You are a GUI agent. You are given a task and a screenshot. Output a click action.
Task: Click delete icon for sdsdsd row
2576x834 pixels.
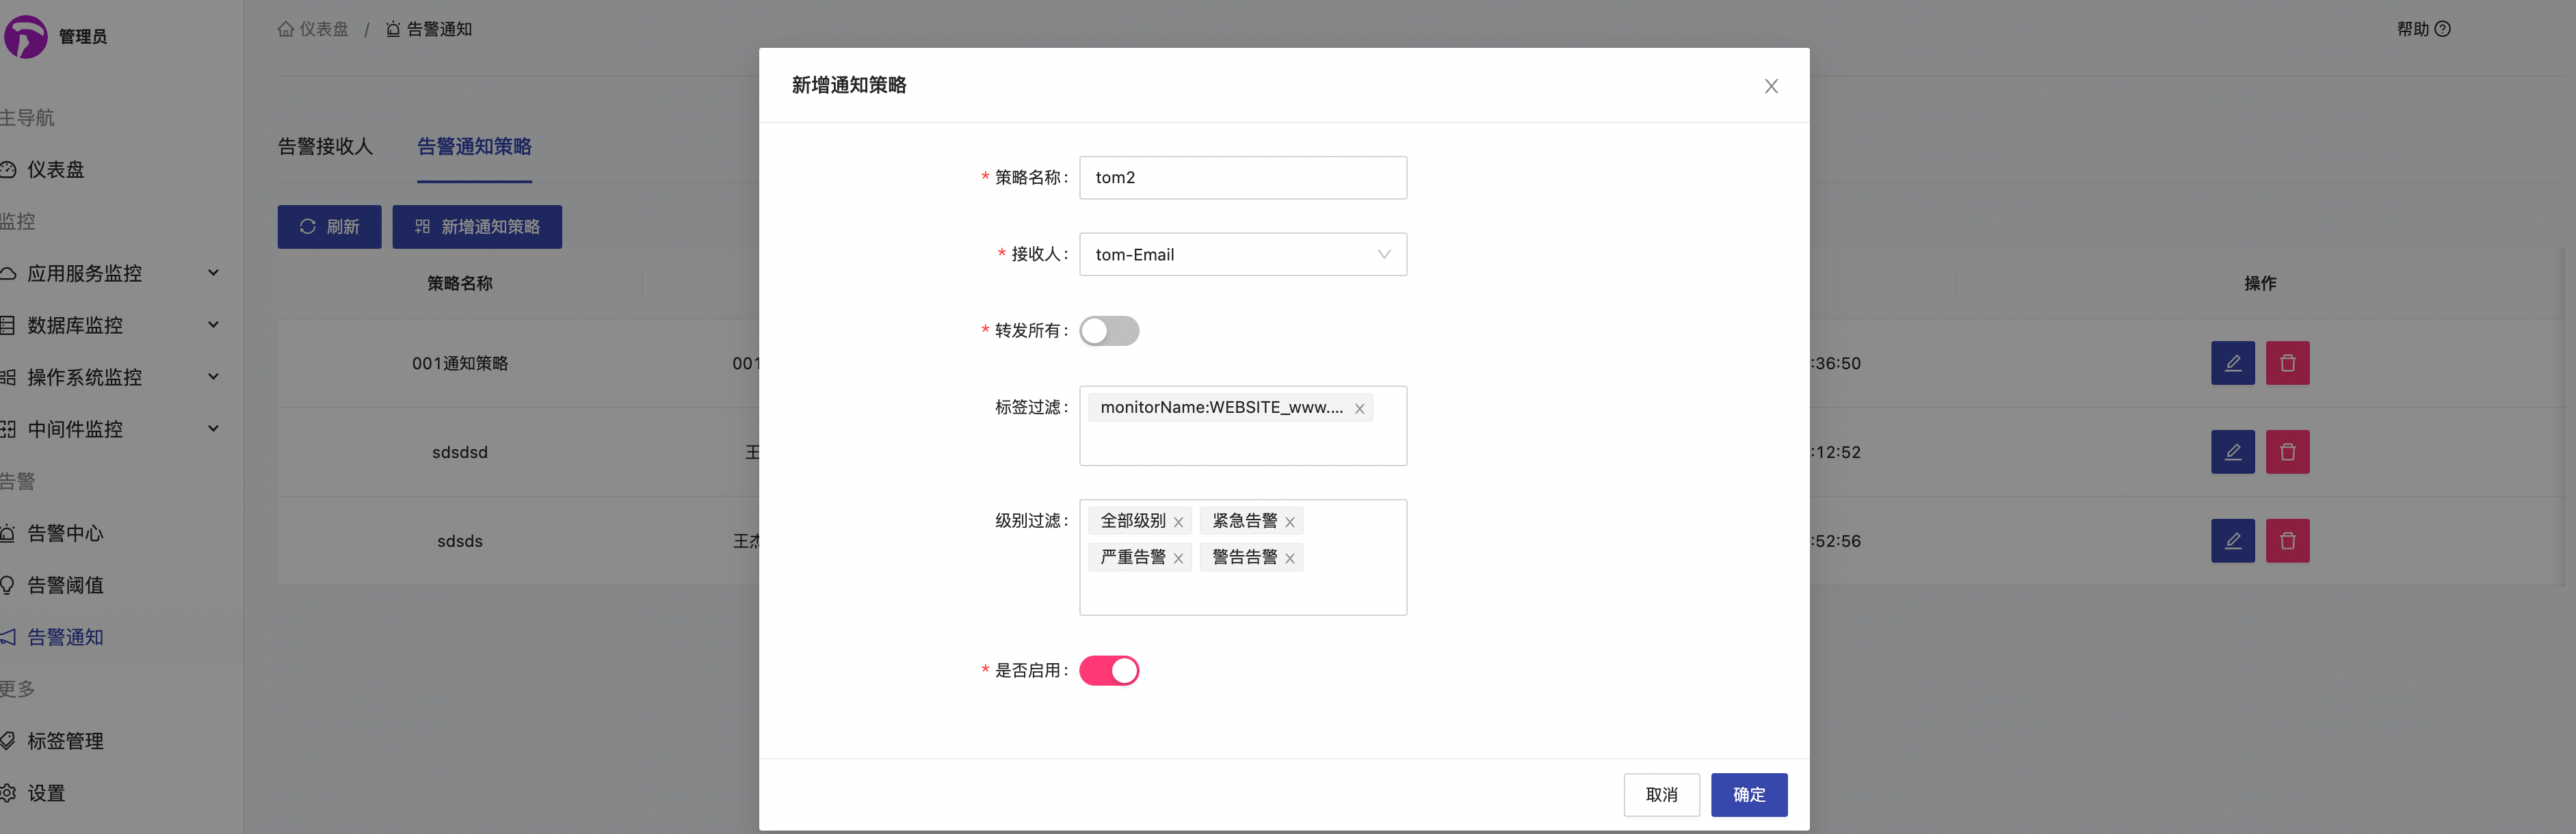point(2287,452)
